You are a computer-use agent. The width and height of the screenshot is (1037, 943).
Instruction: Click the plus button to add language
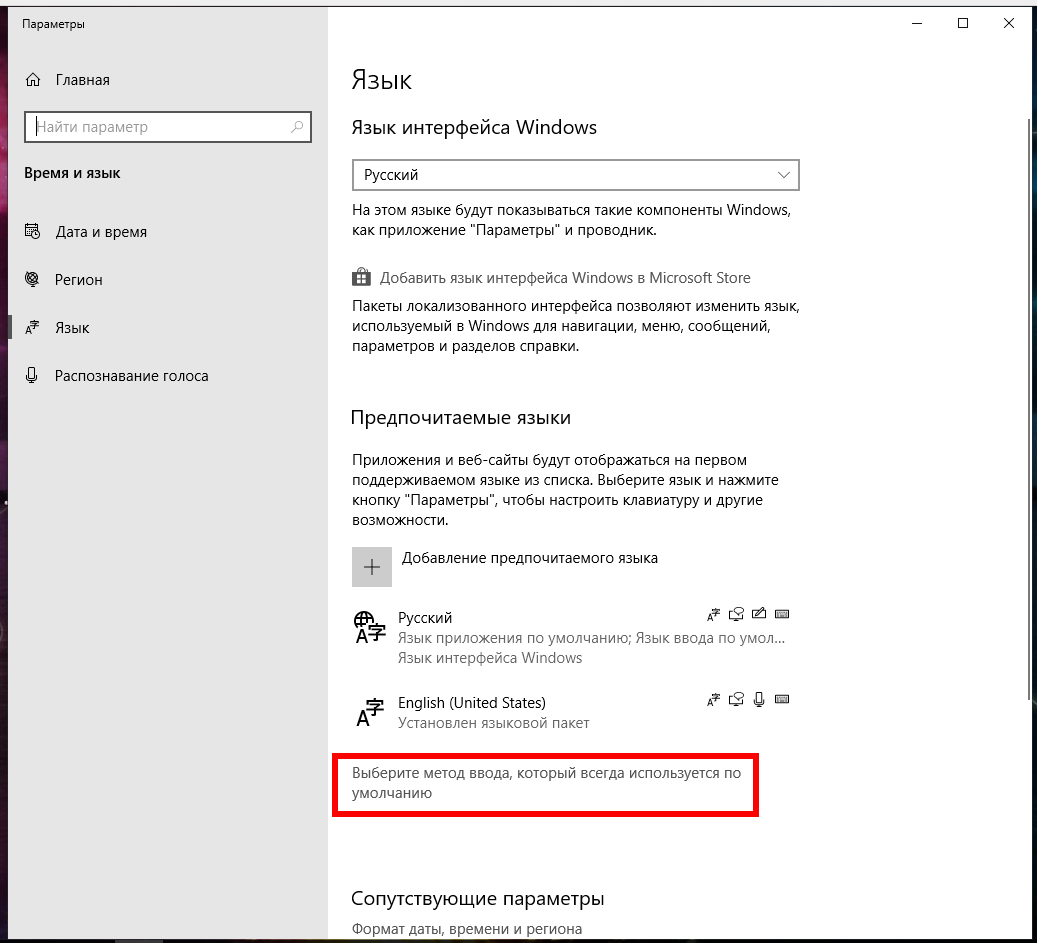click(372, 567)
